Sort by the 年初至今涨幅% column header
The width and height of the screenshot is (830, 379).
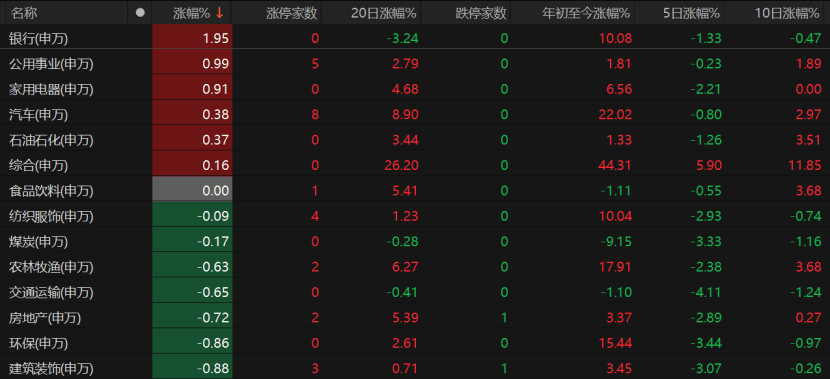(x=587, y=13)
